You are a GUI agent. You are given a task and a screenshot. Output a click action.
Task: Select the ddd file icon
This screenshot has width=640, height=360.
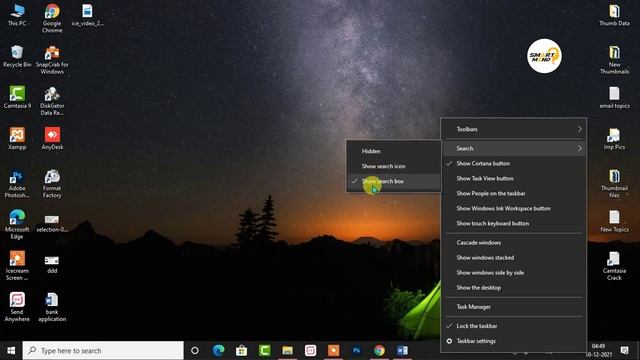pyautogui.click(x=52, y=264)
